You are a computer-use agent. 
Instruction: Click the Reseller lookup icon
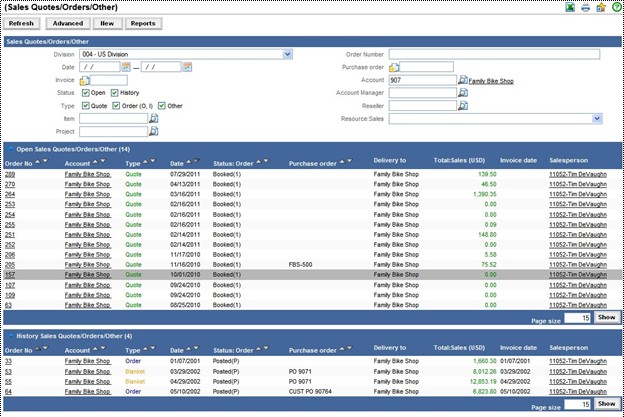tap(462, 105)
